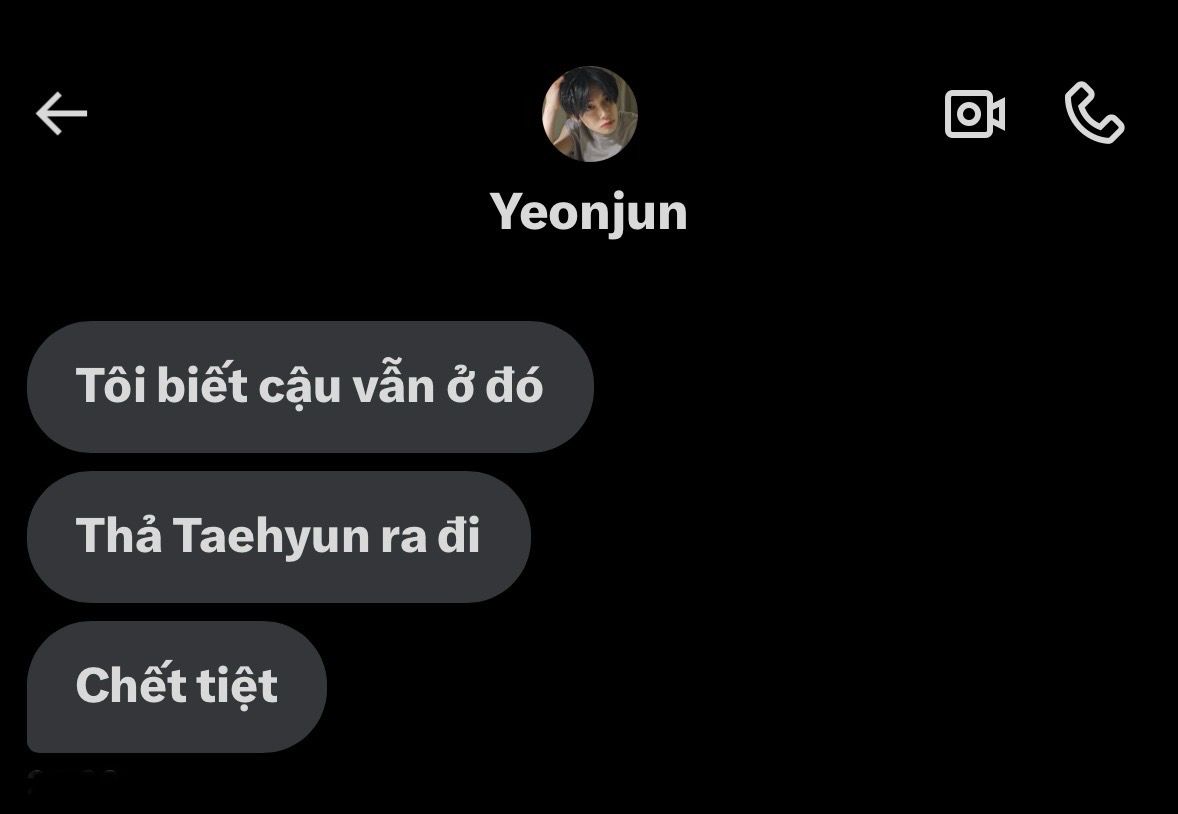Open chat details via Yeonjun name
Screen dimensions: 1178x814
[588, 213]
